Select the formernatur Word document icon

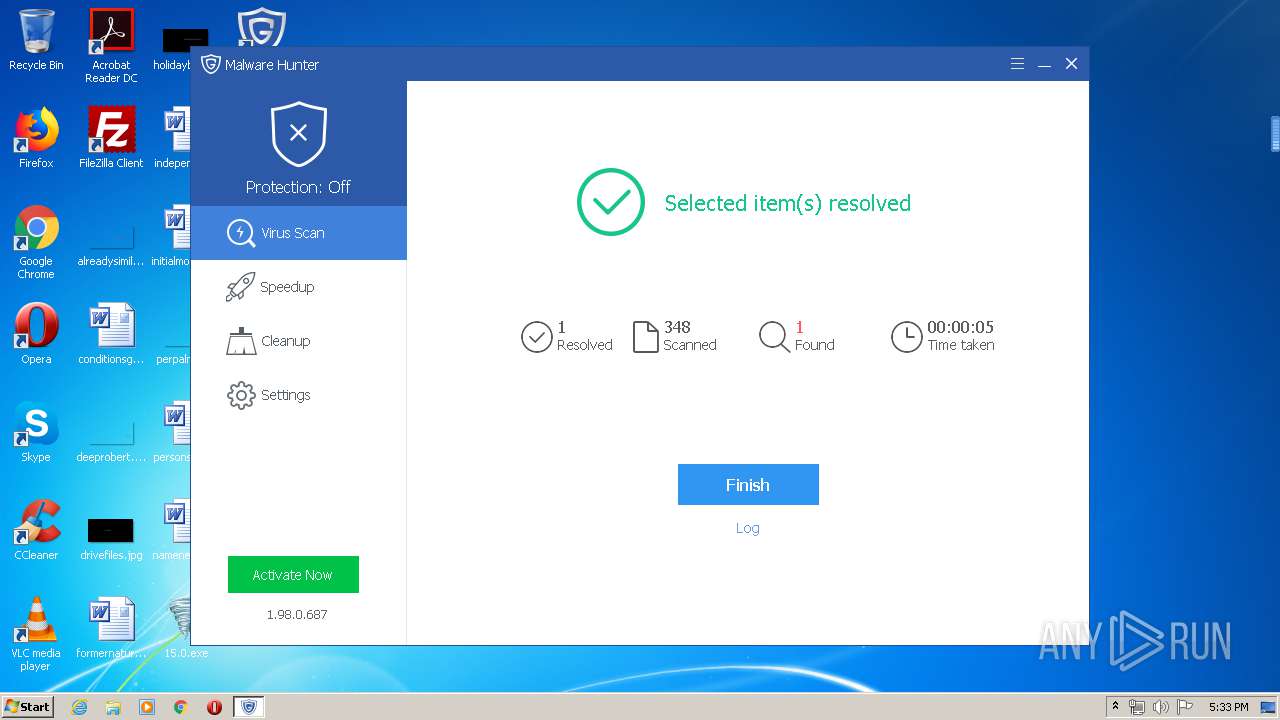pyautogui.click(x=111, y=628)
